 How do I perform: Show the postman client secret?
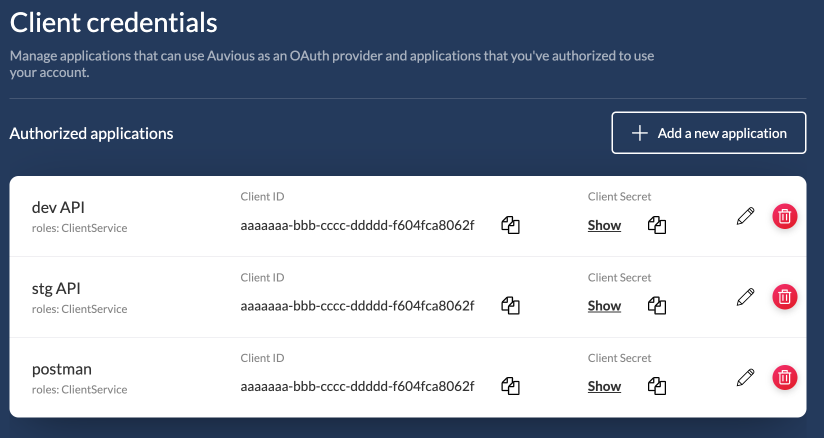pos(604,386)
